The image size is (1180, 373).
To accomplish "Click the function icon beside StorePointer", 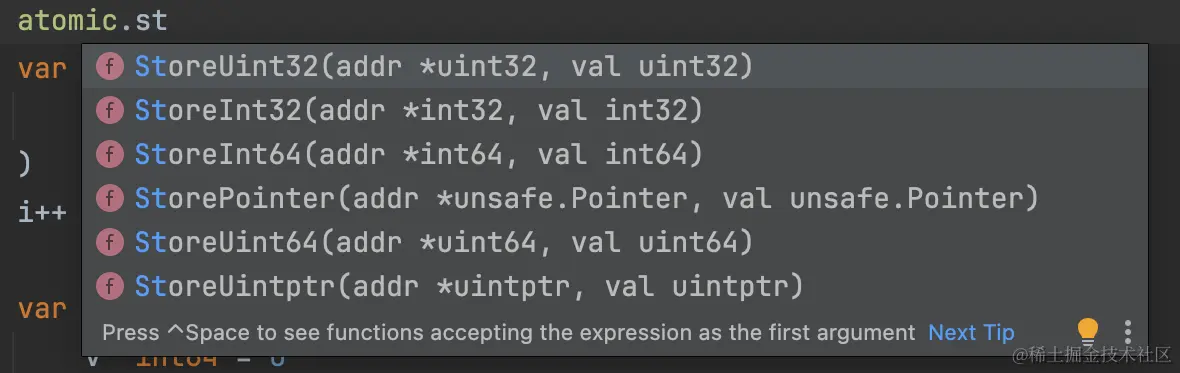I will coord(110,199).
